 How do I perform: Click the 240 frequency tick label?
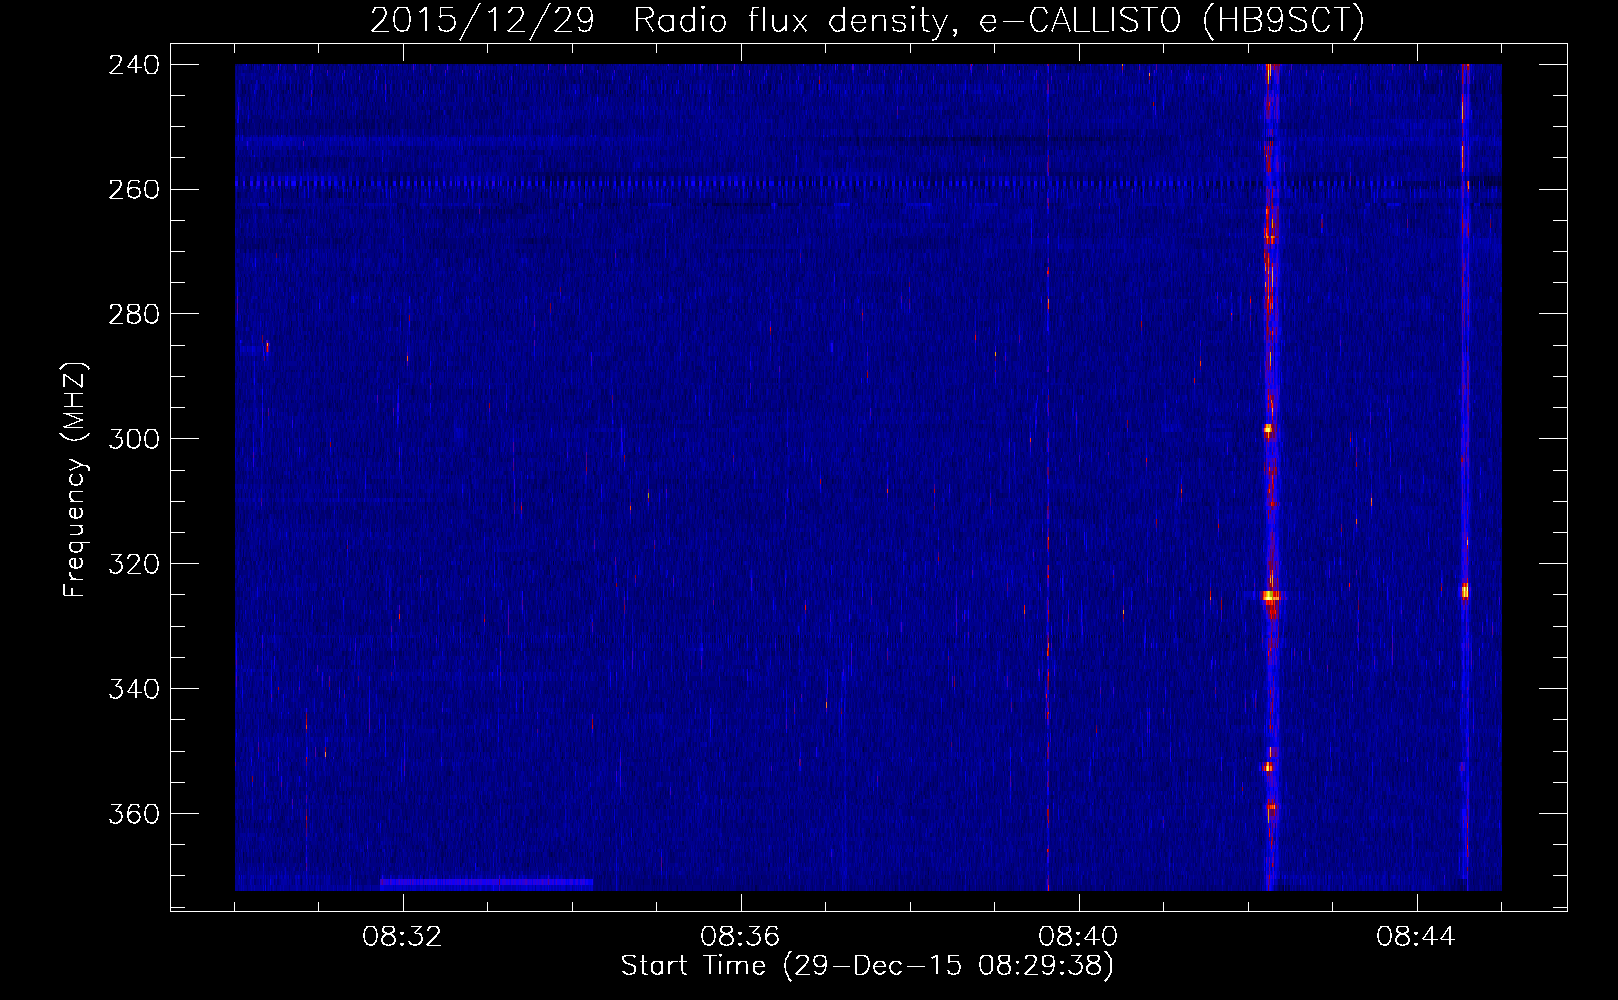[134, 64]
